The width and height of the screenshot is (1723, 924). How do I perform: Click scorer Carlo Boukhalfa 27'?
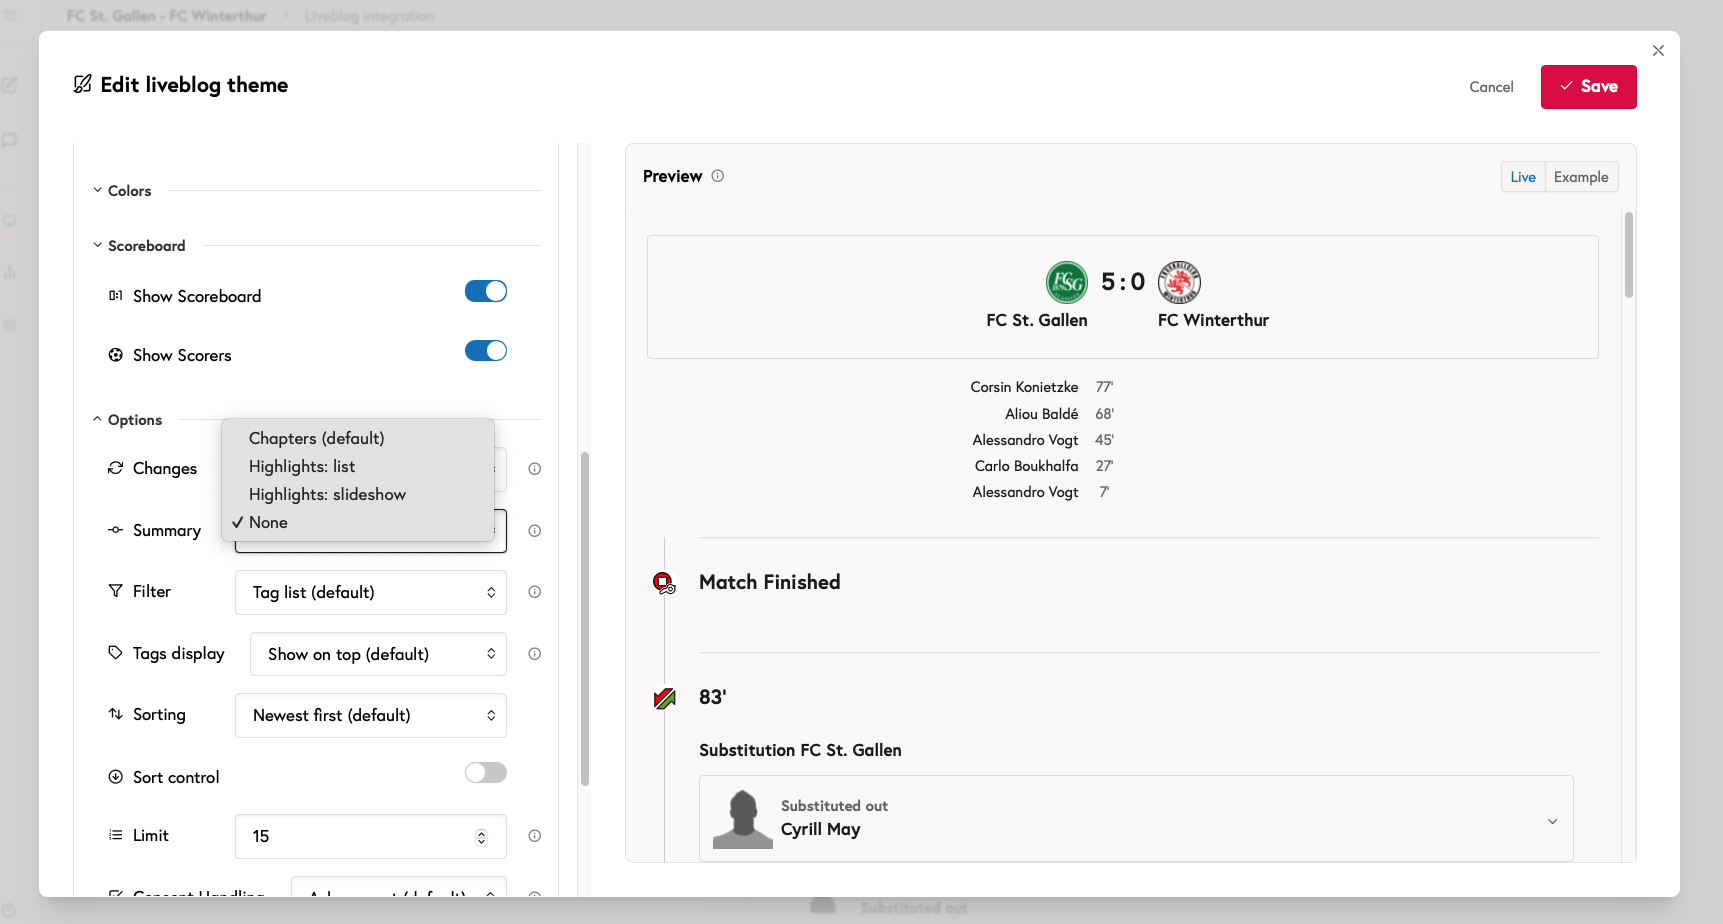1044,466
